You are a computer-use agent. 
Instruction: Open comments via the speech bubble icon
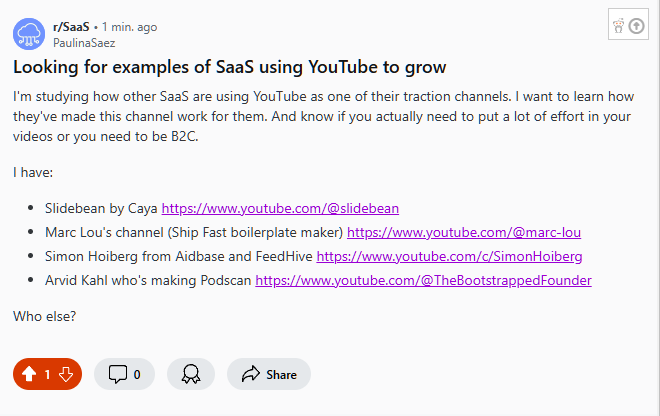click(117, 374)
